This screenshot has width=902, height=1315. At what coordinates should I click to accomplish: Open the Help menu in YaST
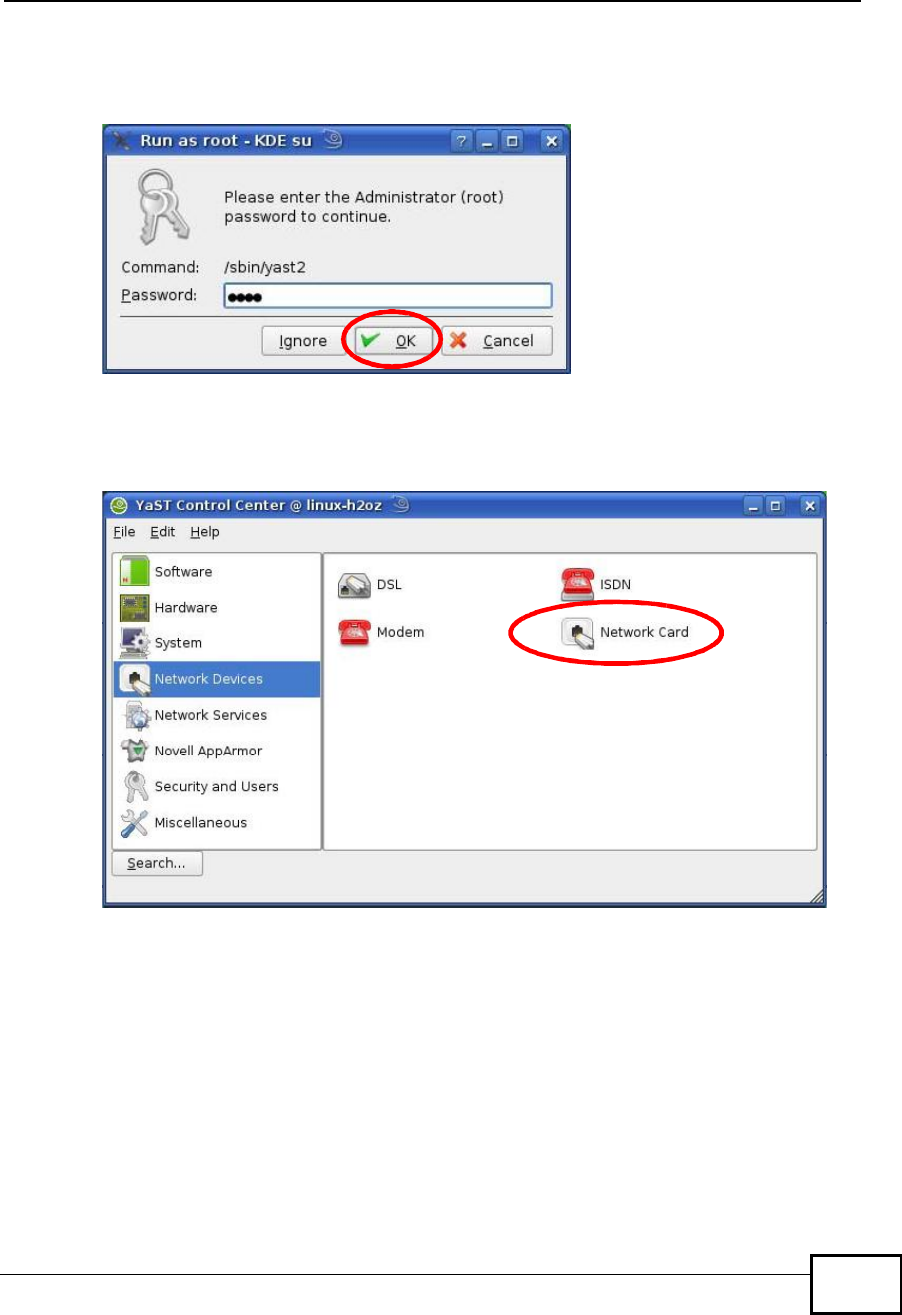pyautogui.click(x=205, y=532)
